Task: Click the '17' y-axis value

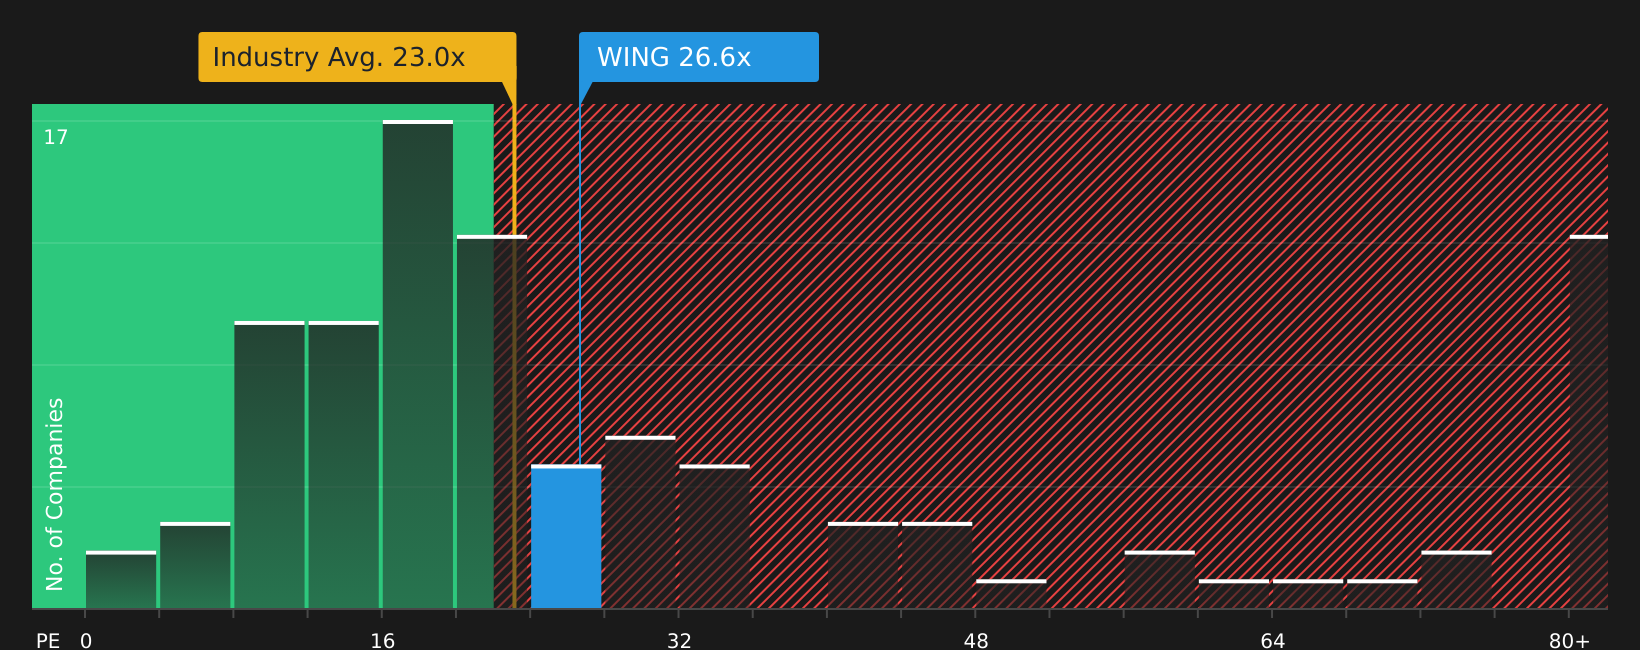Action: (56, 138)
